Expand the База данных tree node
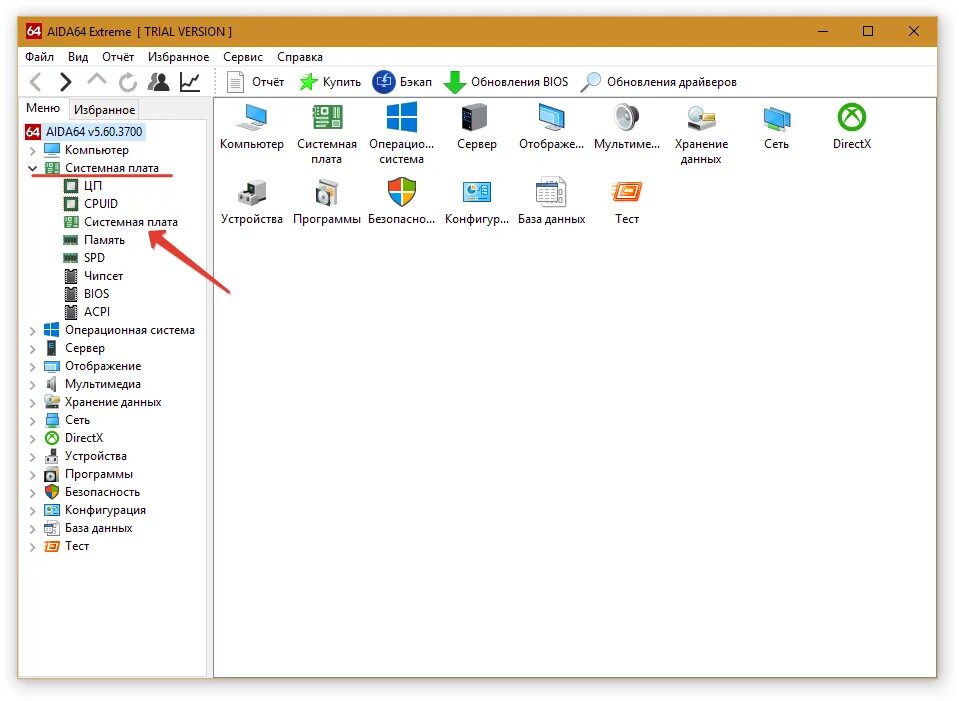The width and height of the screenshot is (959, 701). [x=32, y=528]
